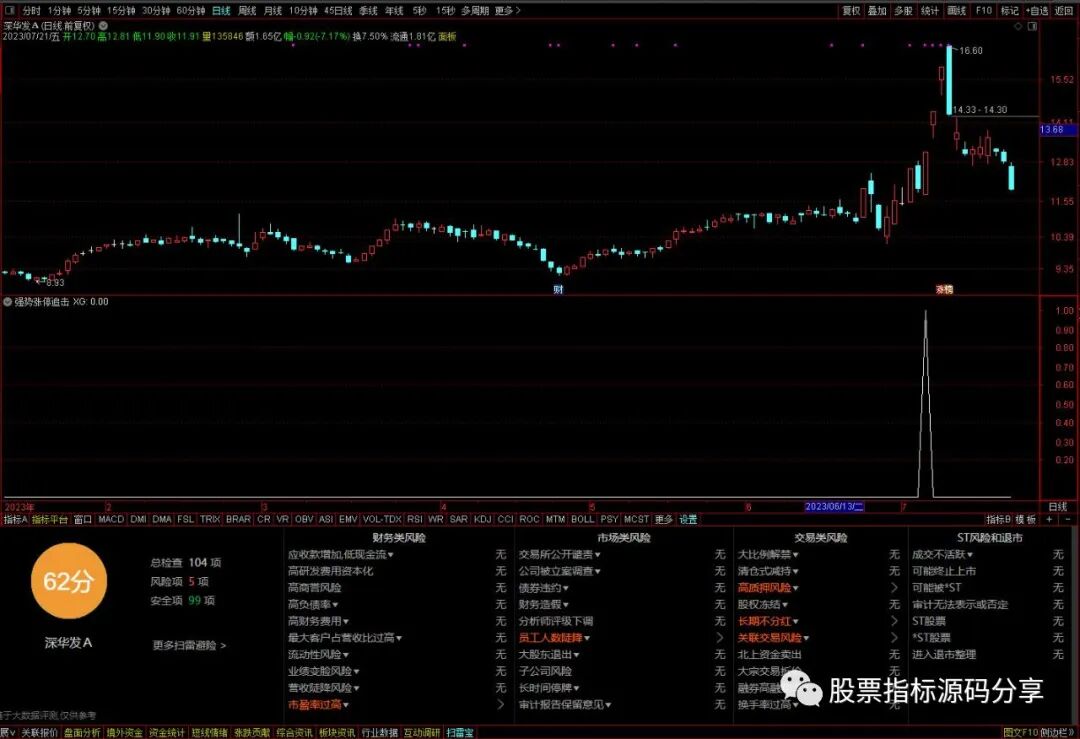Viewport: 1080px width, 739px height.
Task: Expand 业绩变脸风险 dropdown
Action: (x=356, y=671)
